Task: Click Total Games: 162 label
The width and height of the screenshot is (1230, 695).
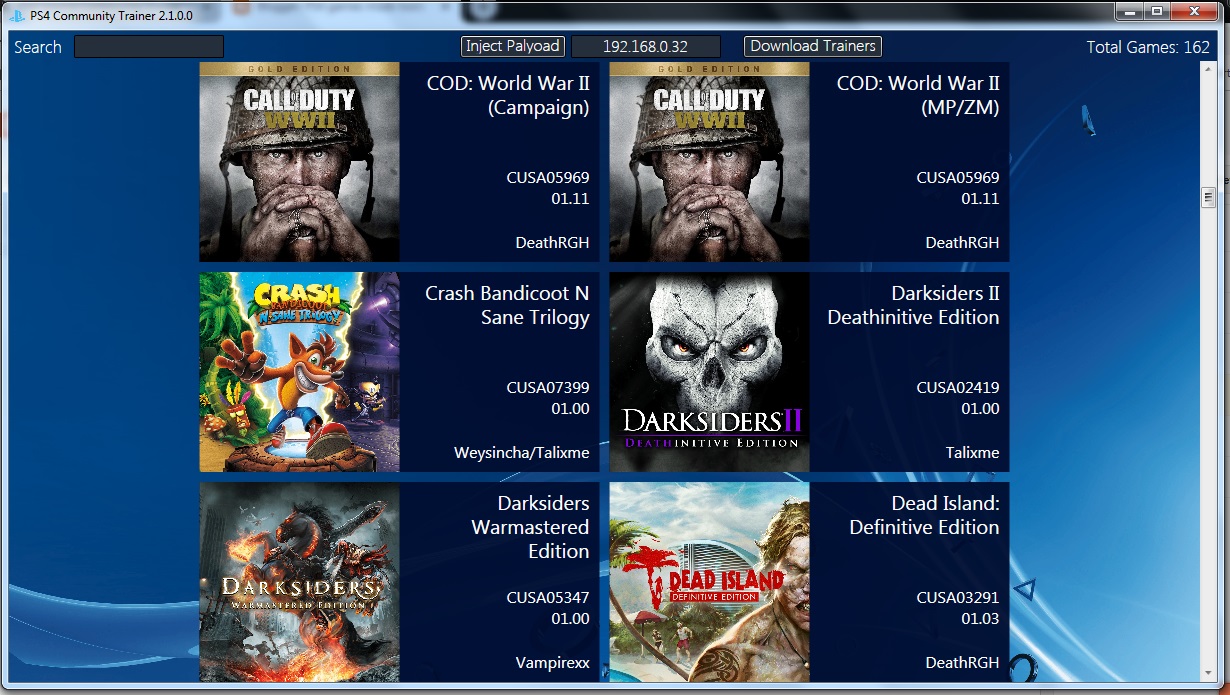Action: click(1148, 47)
